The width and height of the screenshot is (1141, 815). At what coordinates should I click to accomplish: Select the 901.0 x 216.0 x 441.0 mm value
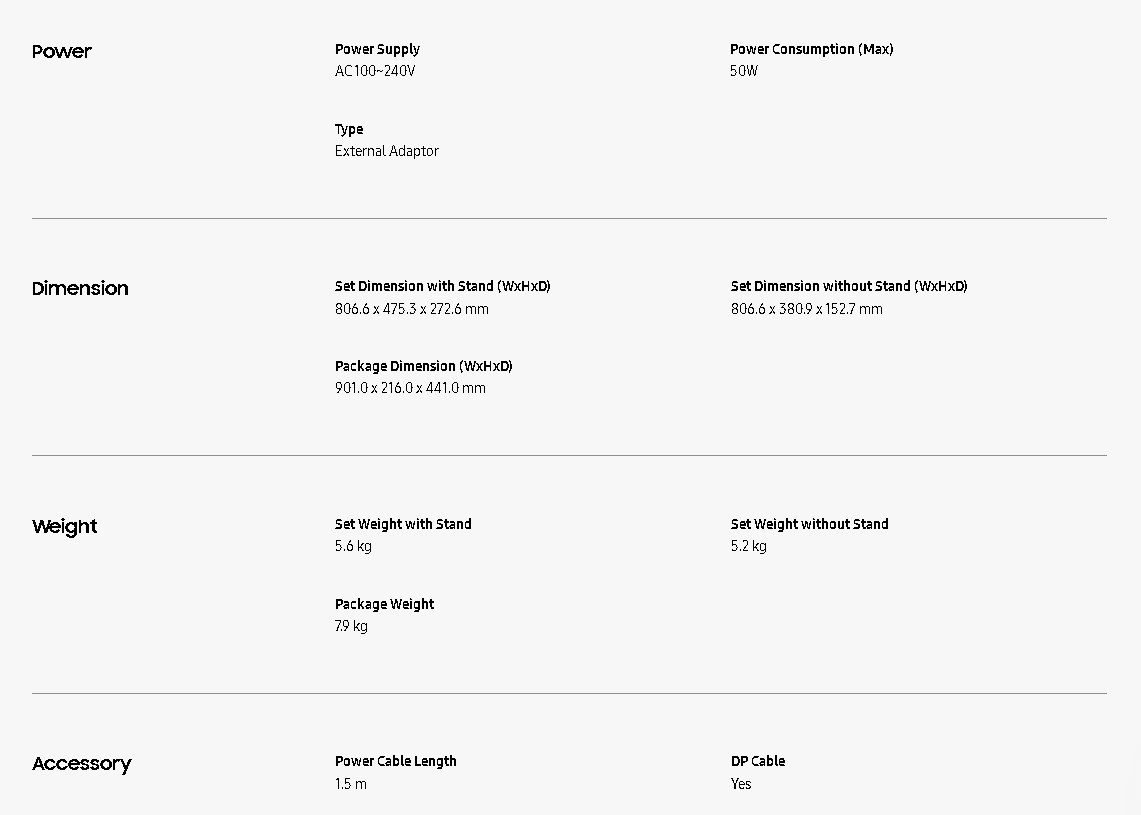[x=410, y=388]
